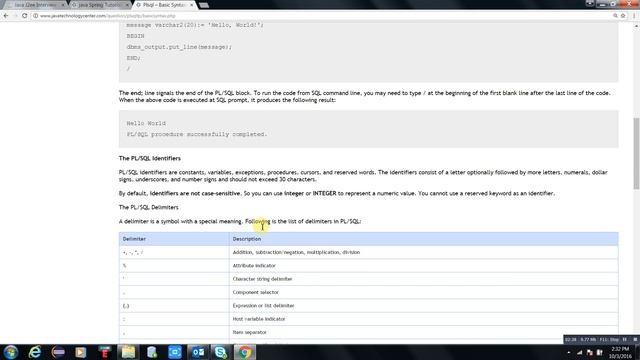Click 'Attribute indicator' table cell

tap(424, 265)
